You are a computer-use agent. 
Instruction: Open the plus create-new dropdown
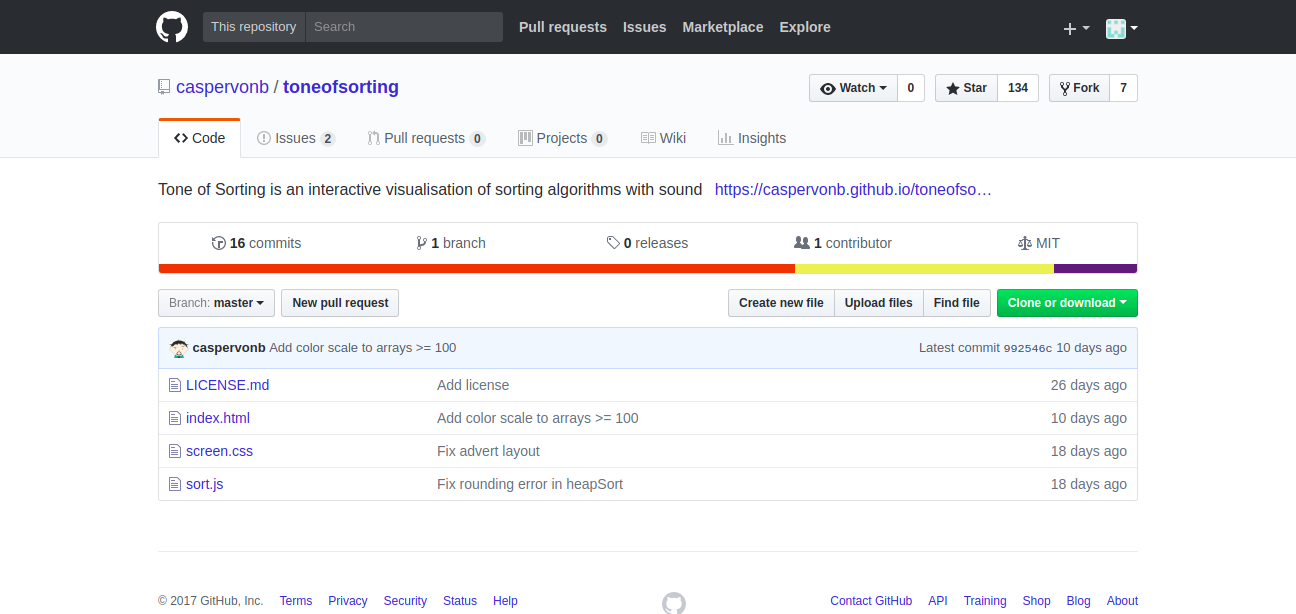(1076, 28)
